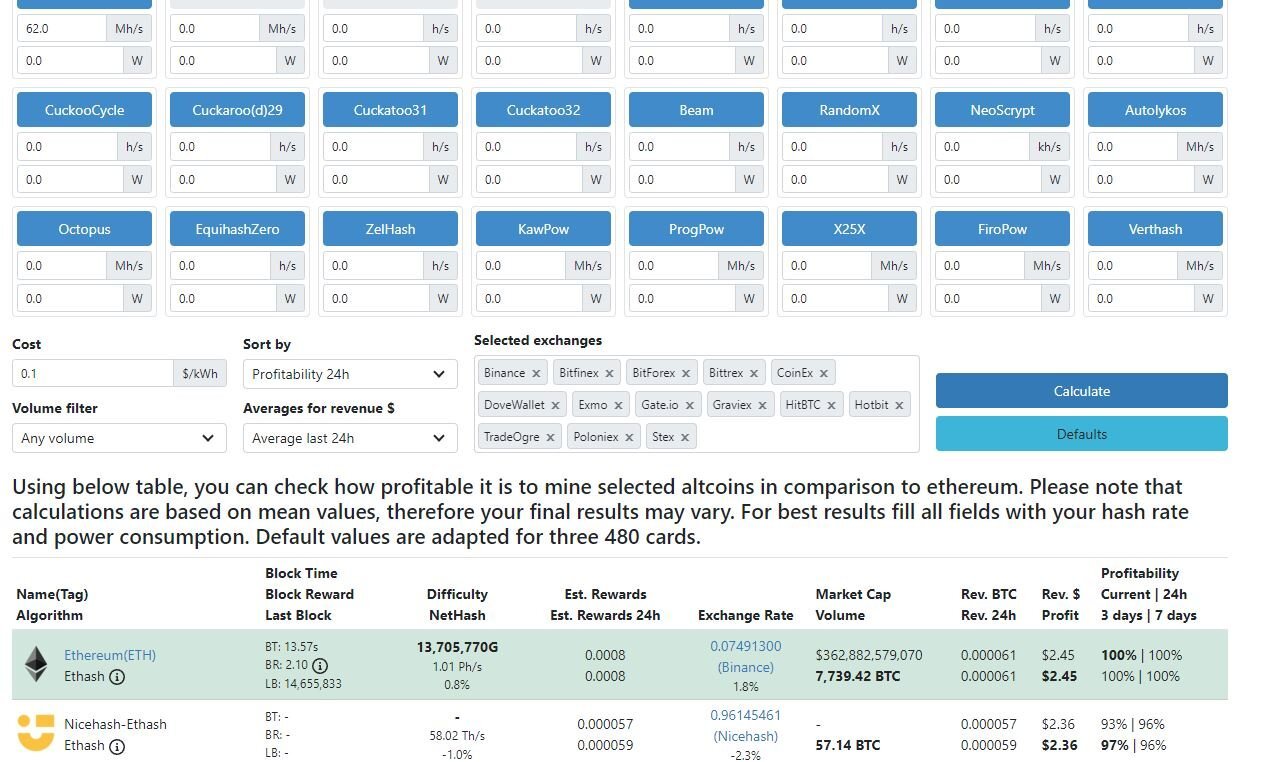Toggle the Beam algorithm

click(x=696, y=110)
